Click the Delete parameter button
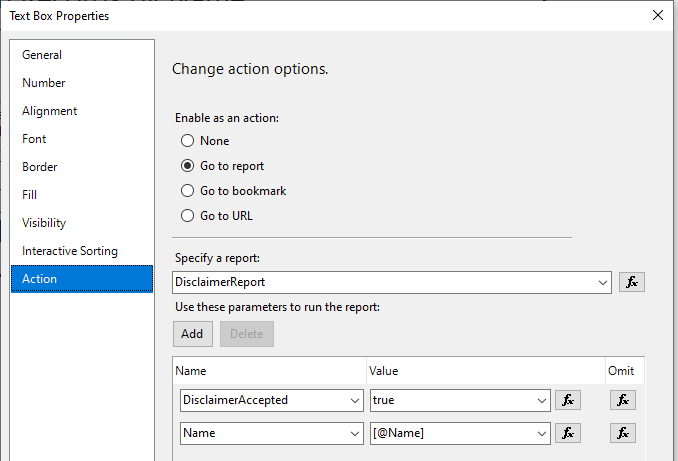This screenshot has height=461, width=678. point(247,334)
